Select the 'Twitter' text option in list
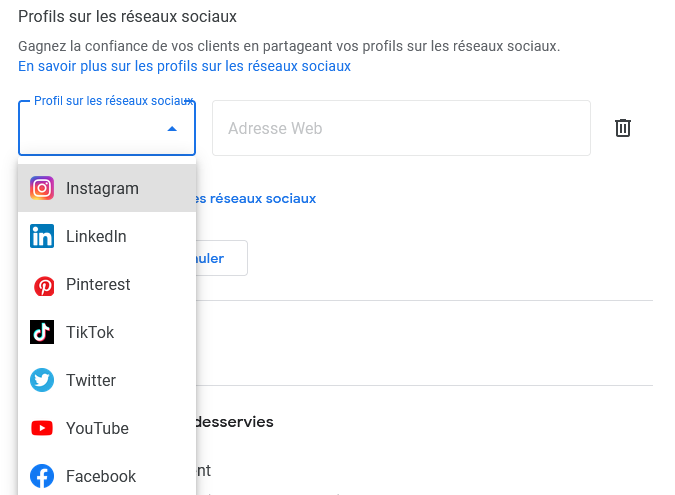The height and width of the screenshot is (495, 675). point(91,380)
